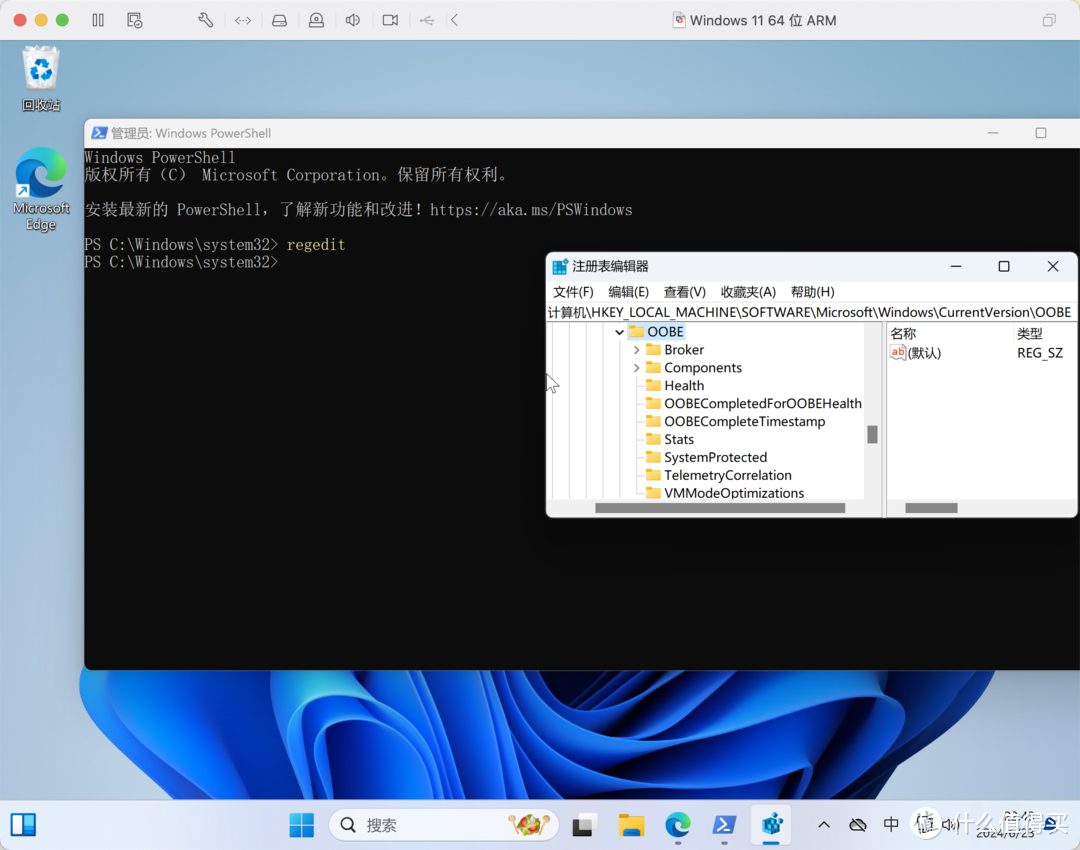
Task: Click the taskbar search box
Action: click(444, 825)
